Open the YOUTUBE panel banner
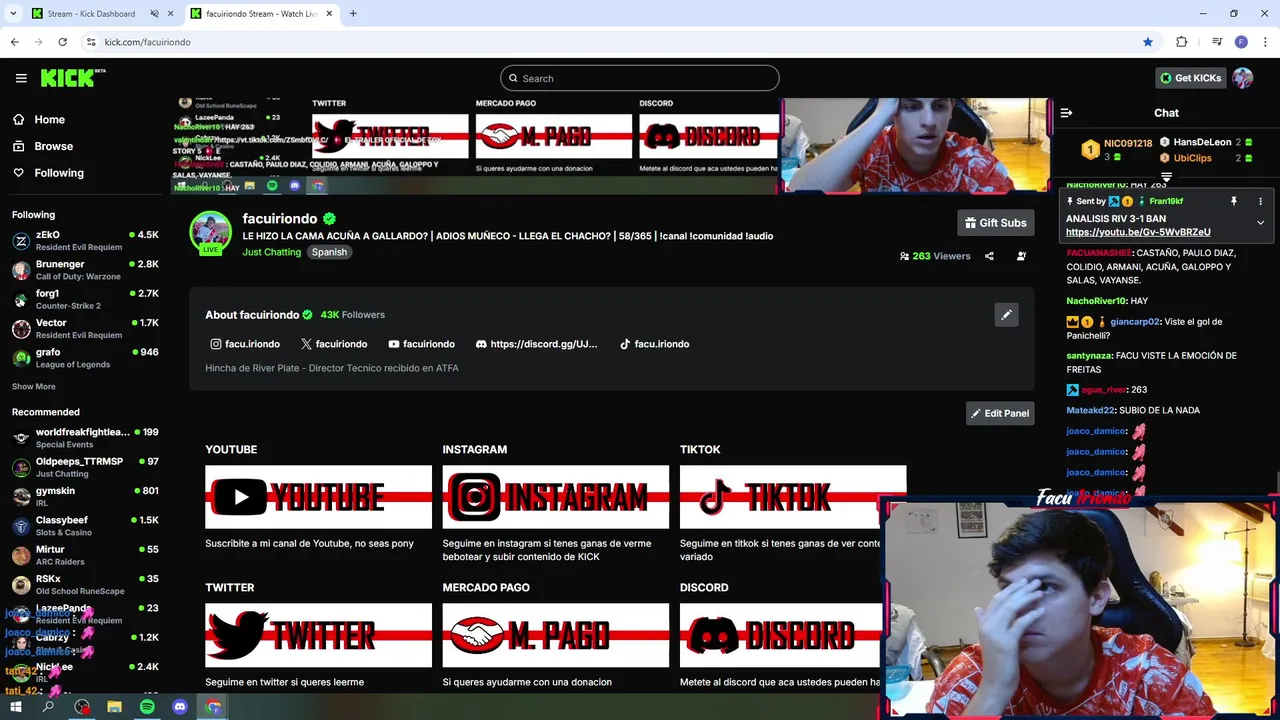 click(318, 497)
